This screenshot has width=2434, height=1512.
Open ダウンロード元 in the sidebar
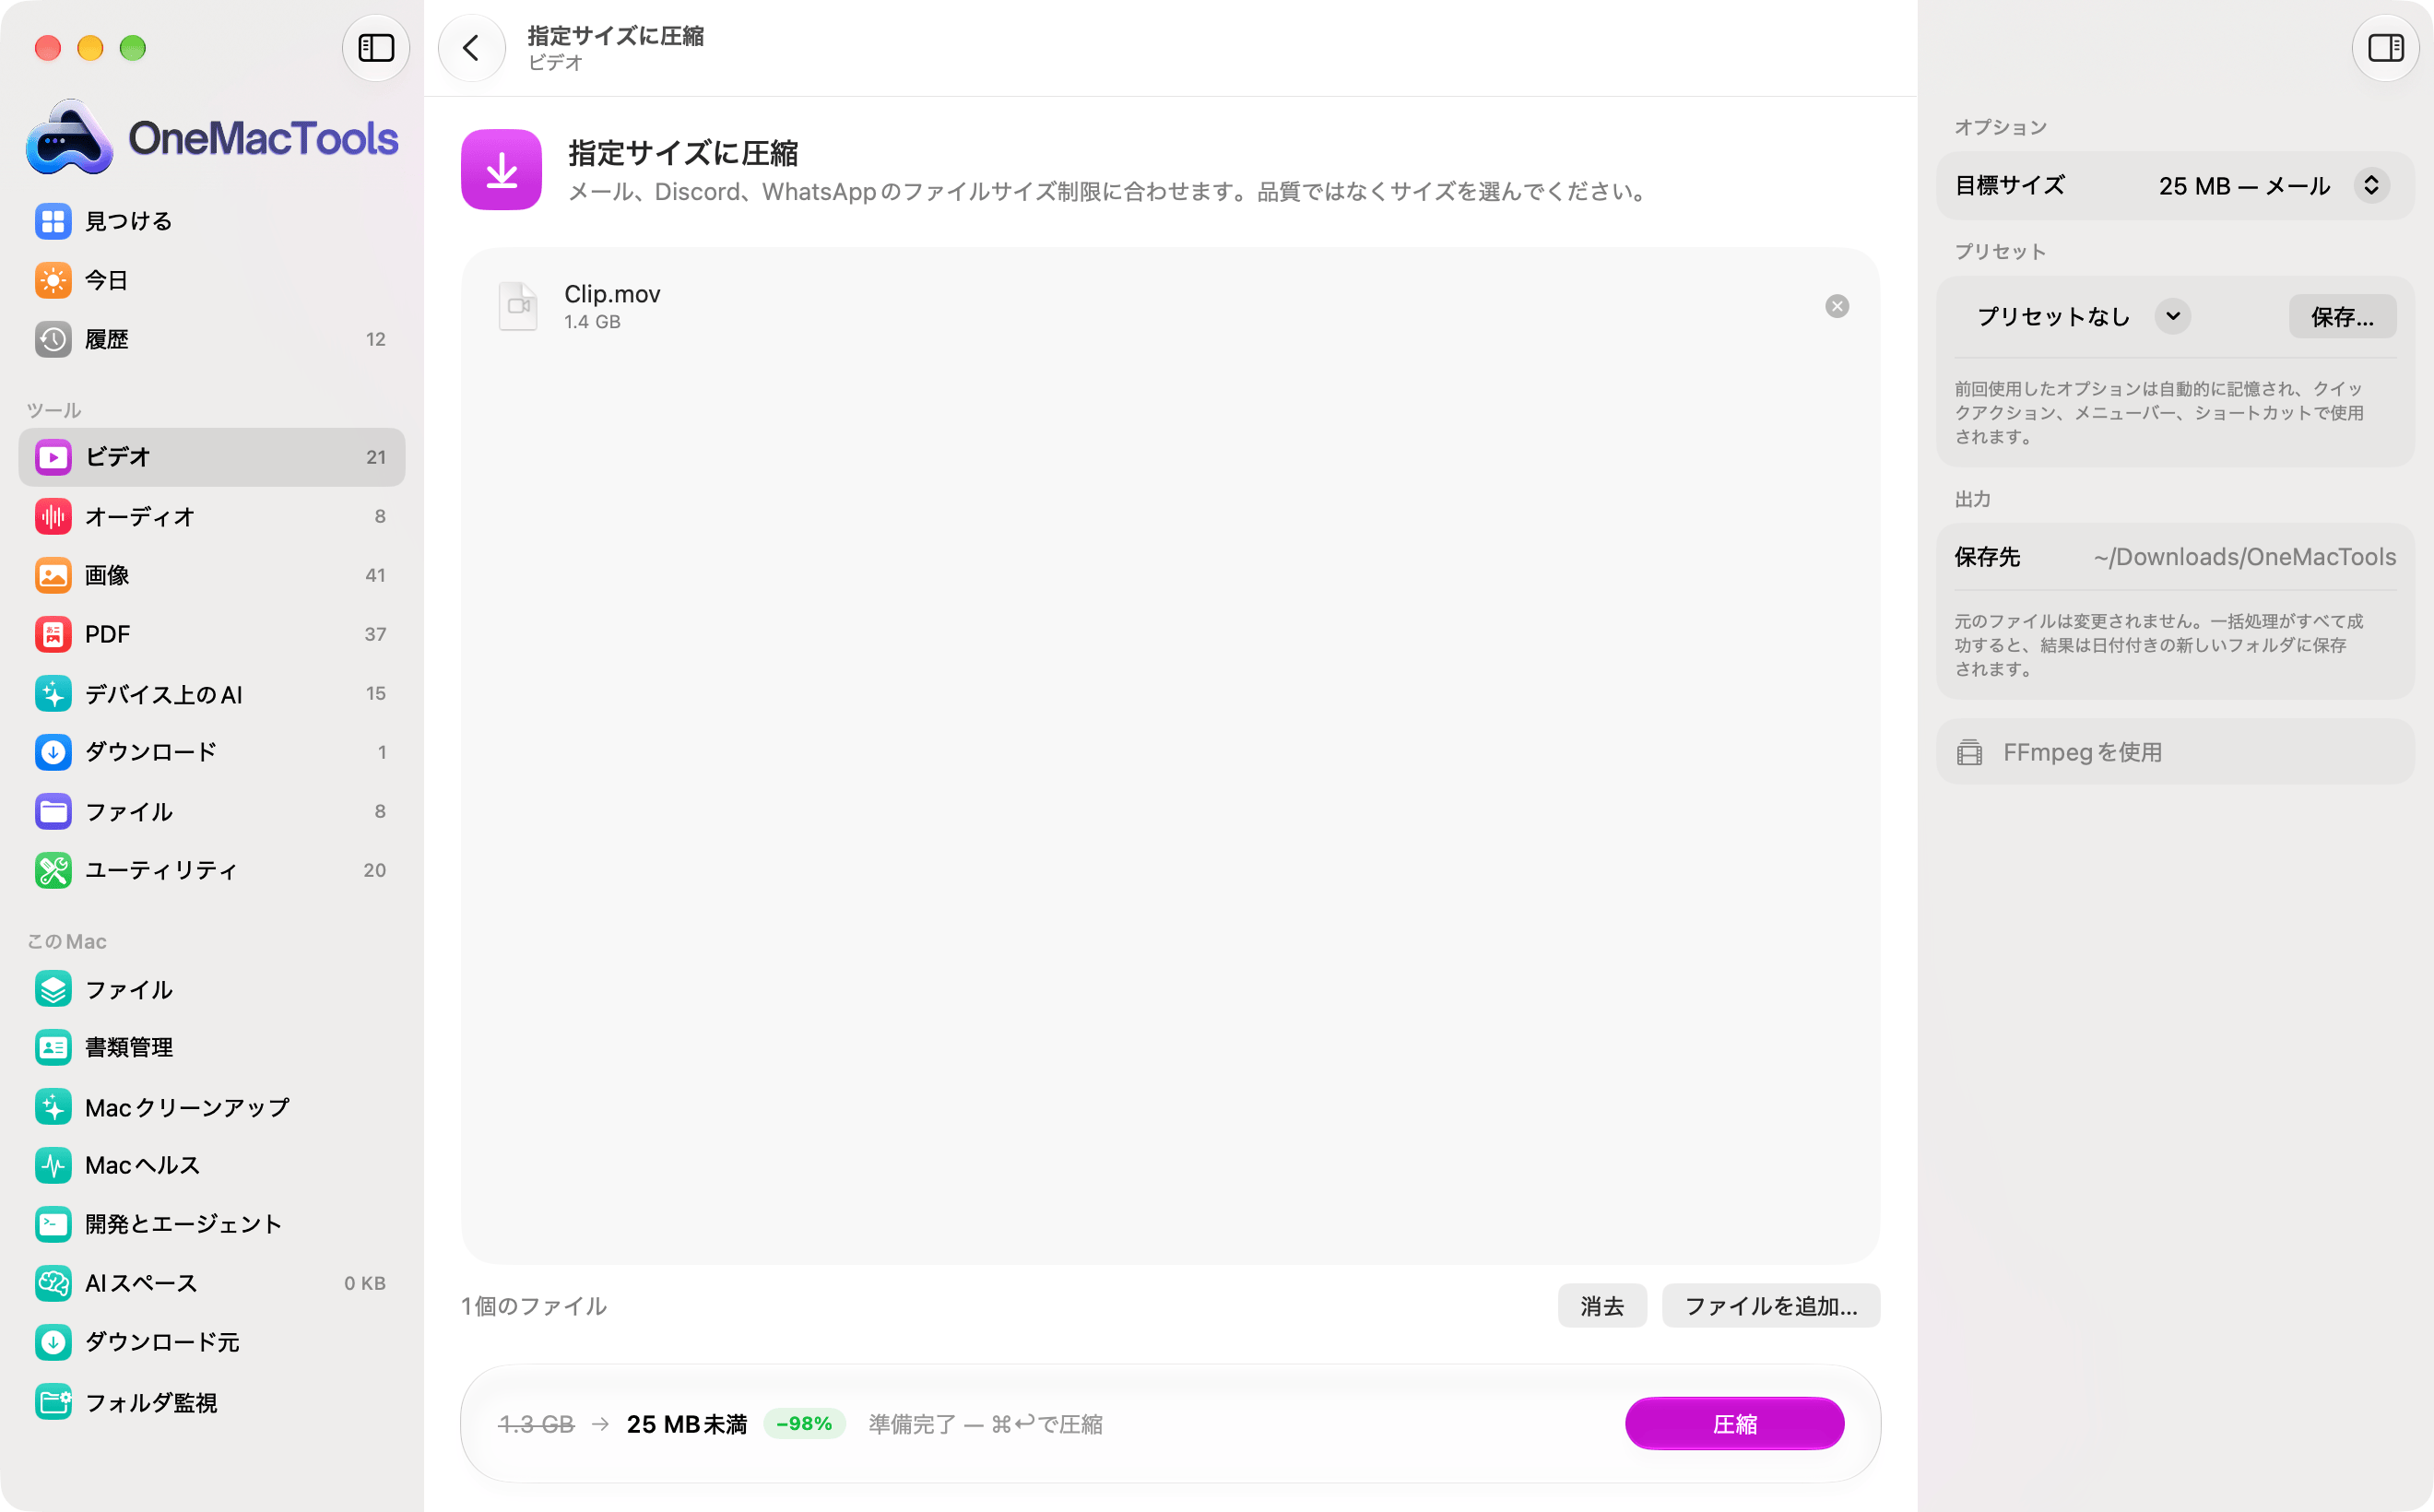211,1342
